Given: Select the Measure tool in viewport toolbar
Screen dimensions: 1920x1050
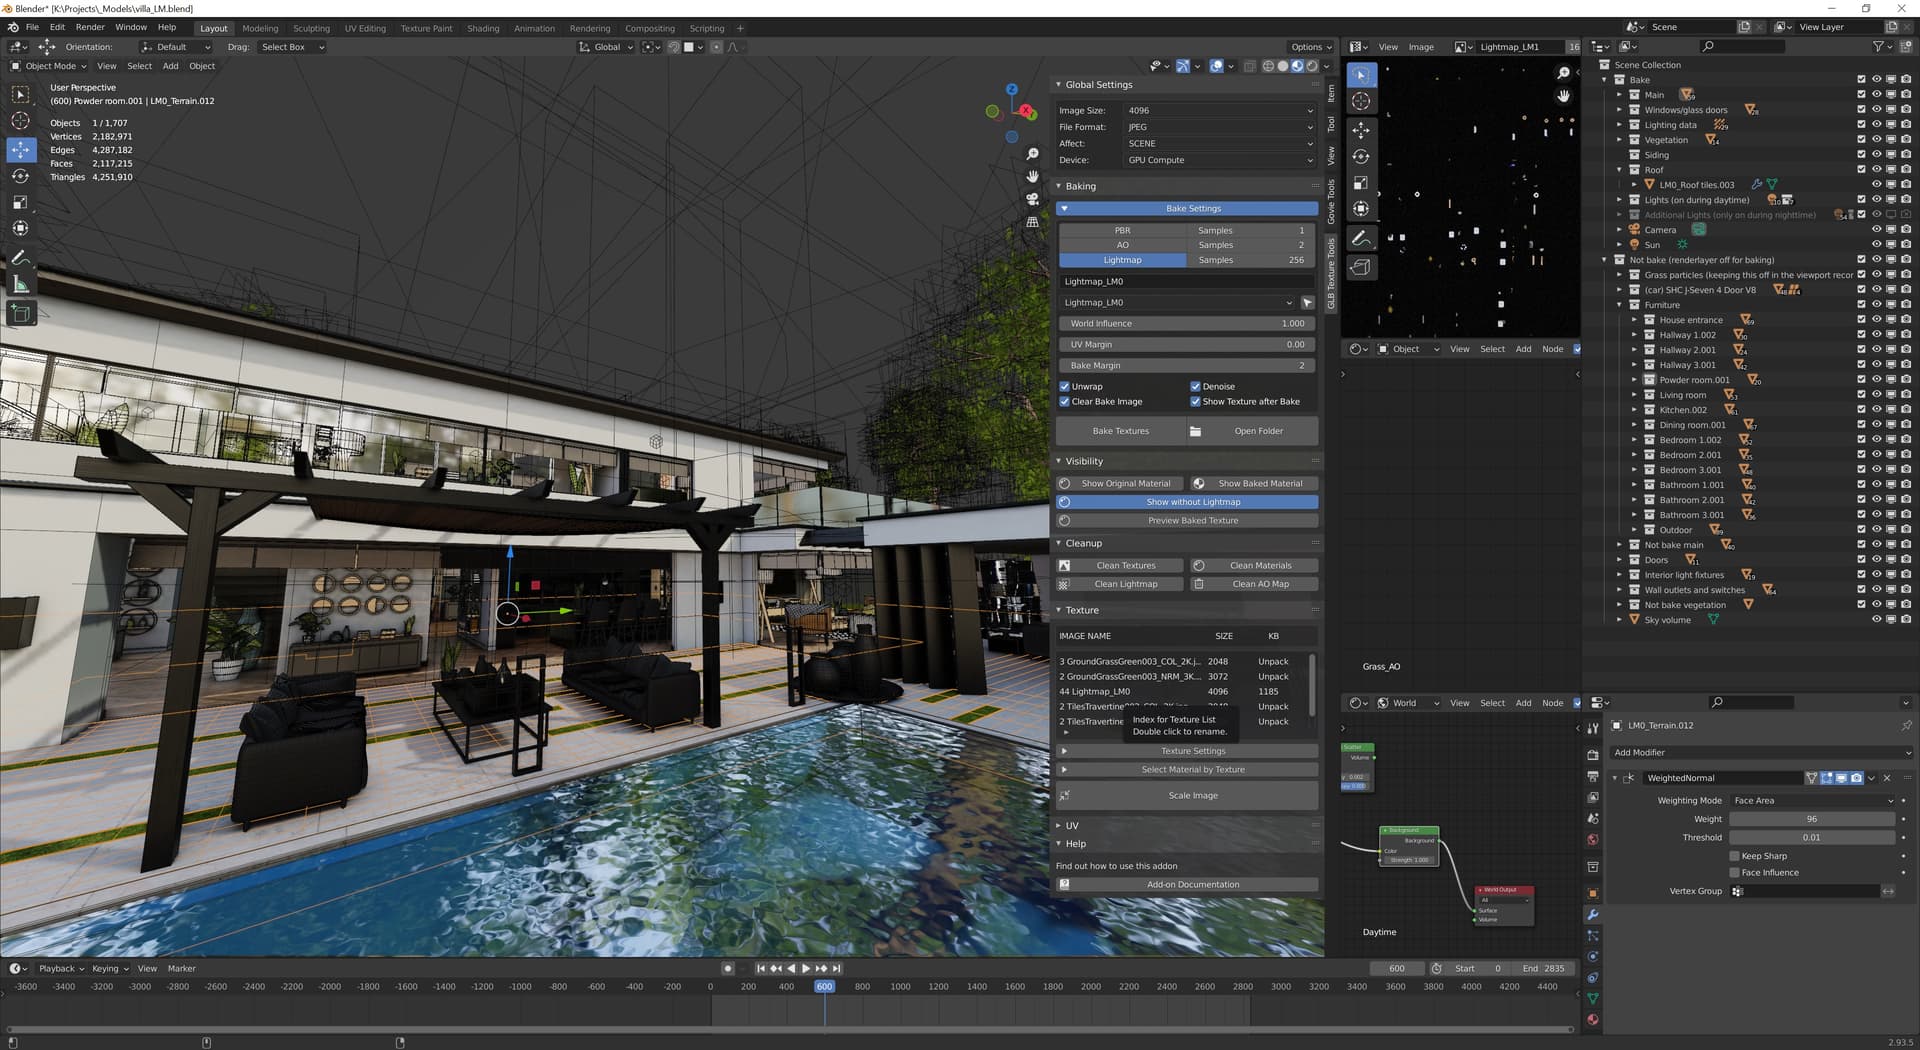Looking at the screenshot, I should (20, 285).
